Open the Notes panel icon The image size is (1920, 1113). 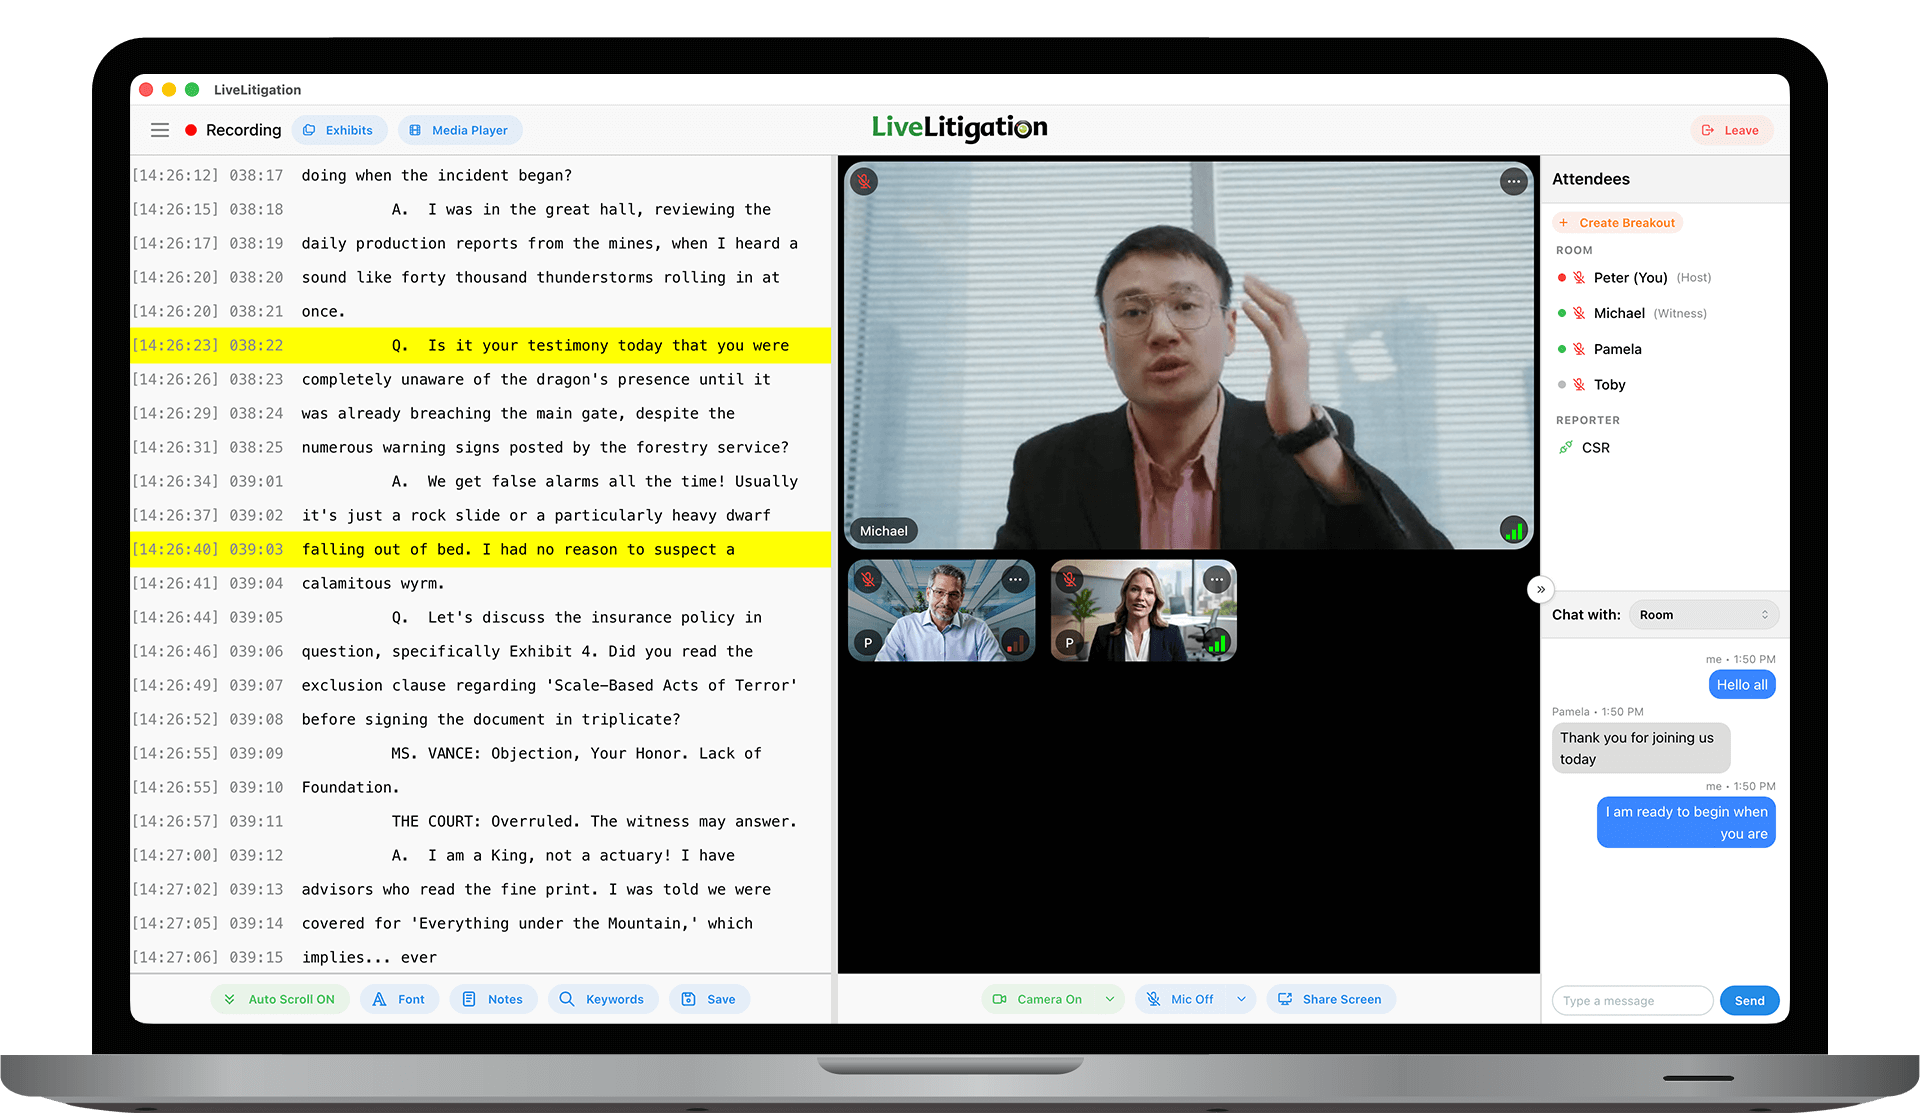tap(470, 999)
